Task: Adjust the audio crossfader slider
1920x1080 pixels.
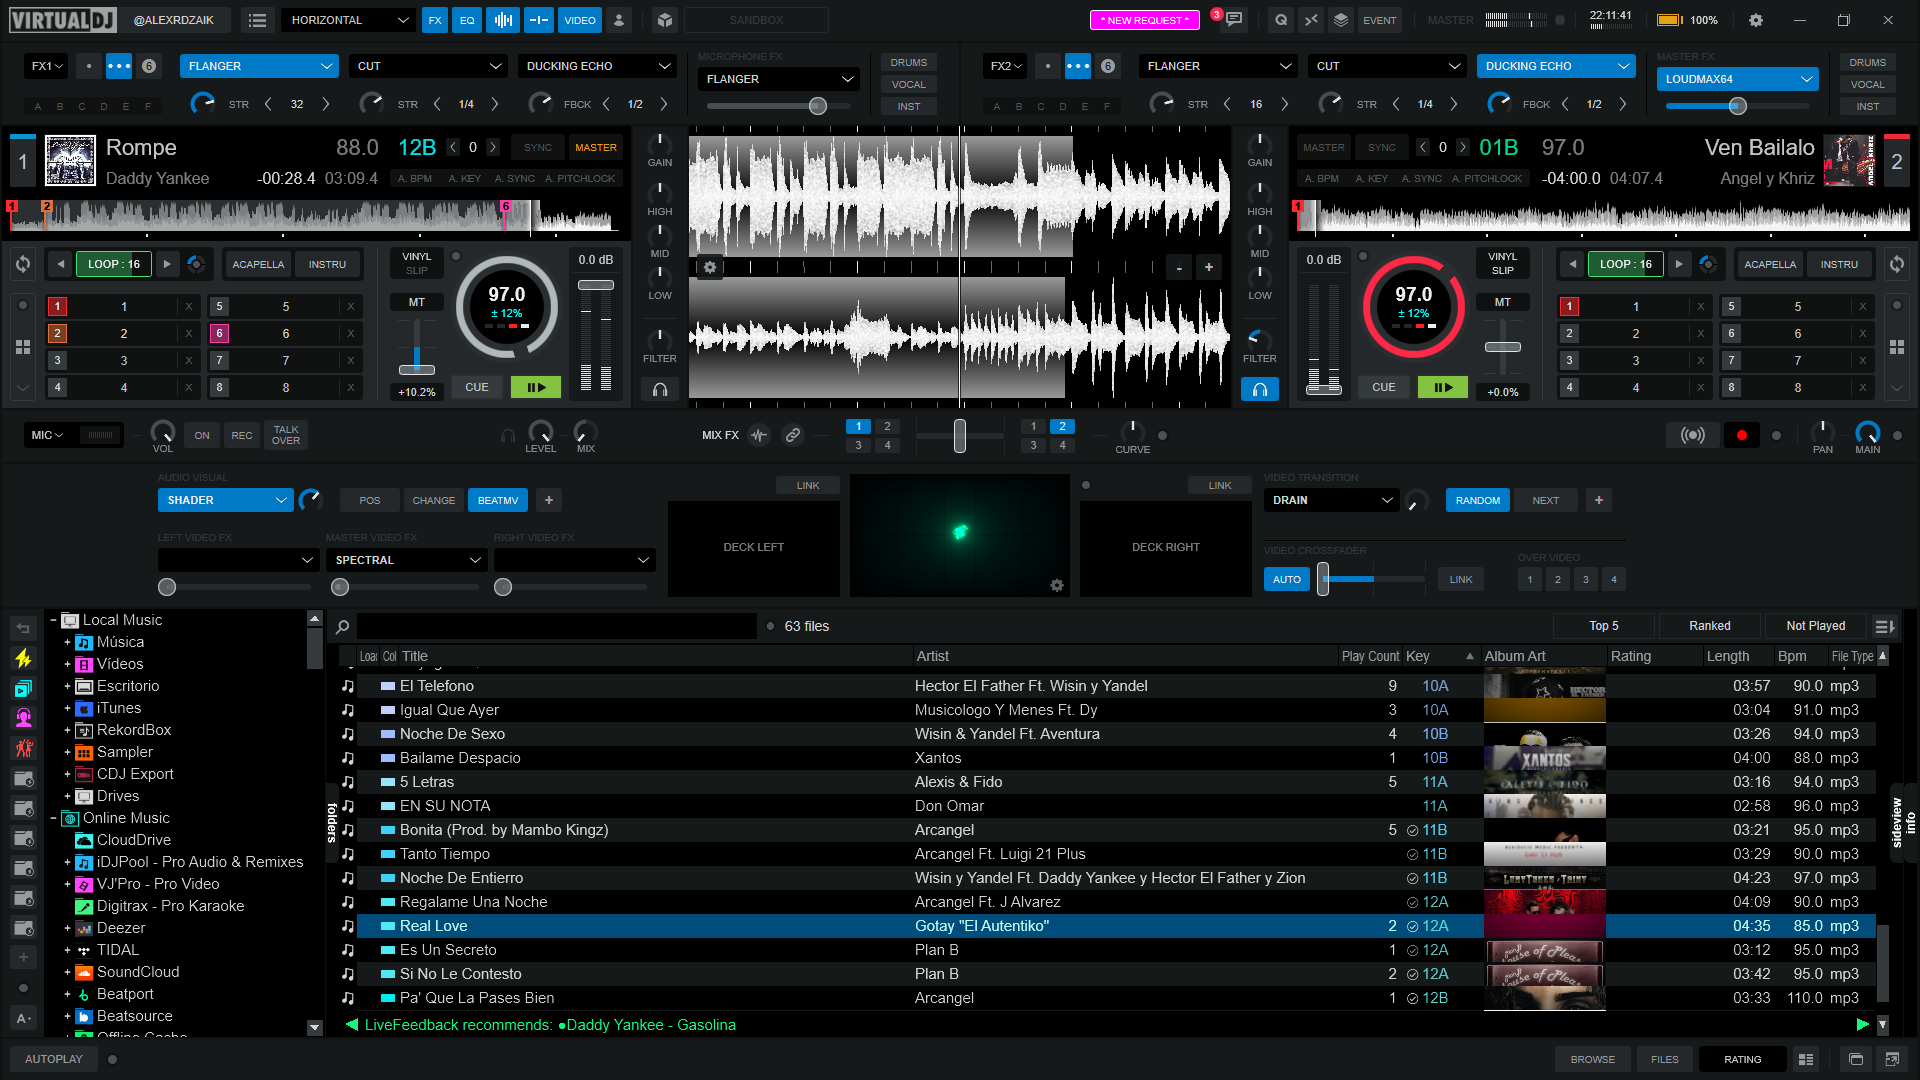Action: coord(960,435)
